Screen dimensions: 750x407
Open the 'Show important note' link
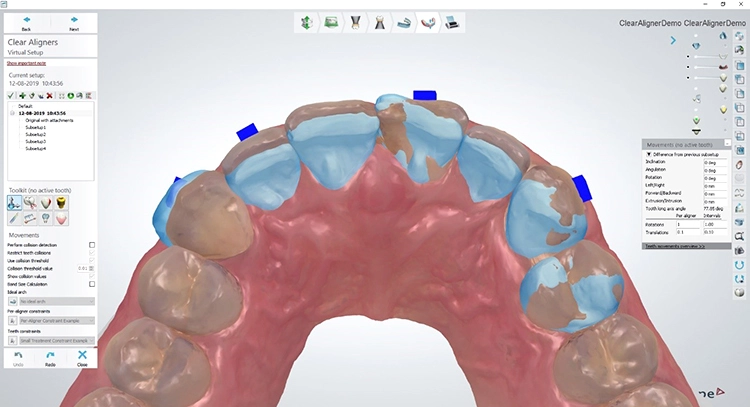pyautogui.click(x=26, y=63)
